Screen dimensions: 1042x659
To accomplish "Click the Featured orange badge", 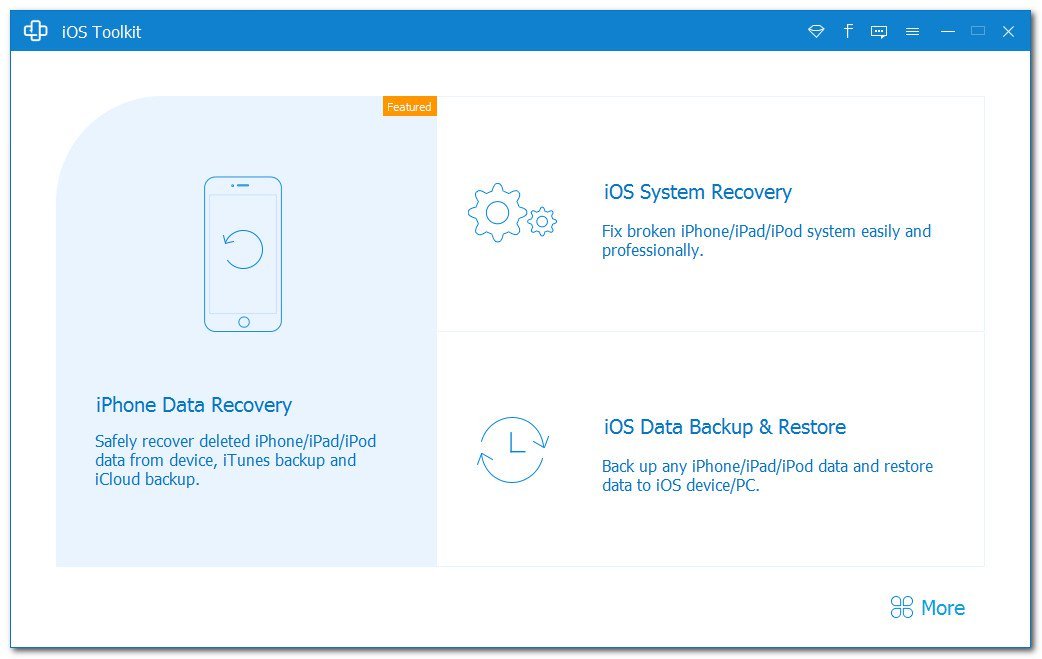I will tap(409, 106).
